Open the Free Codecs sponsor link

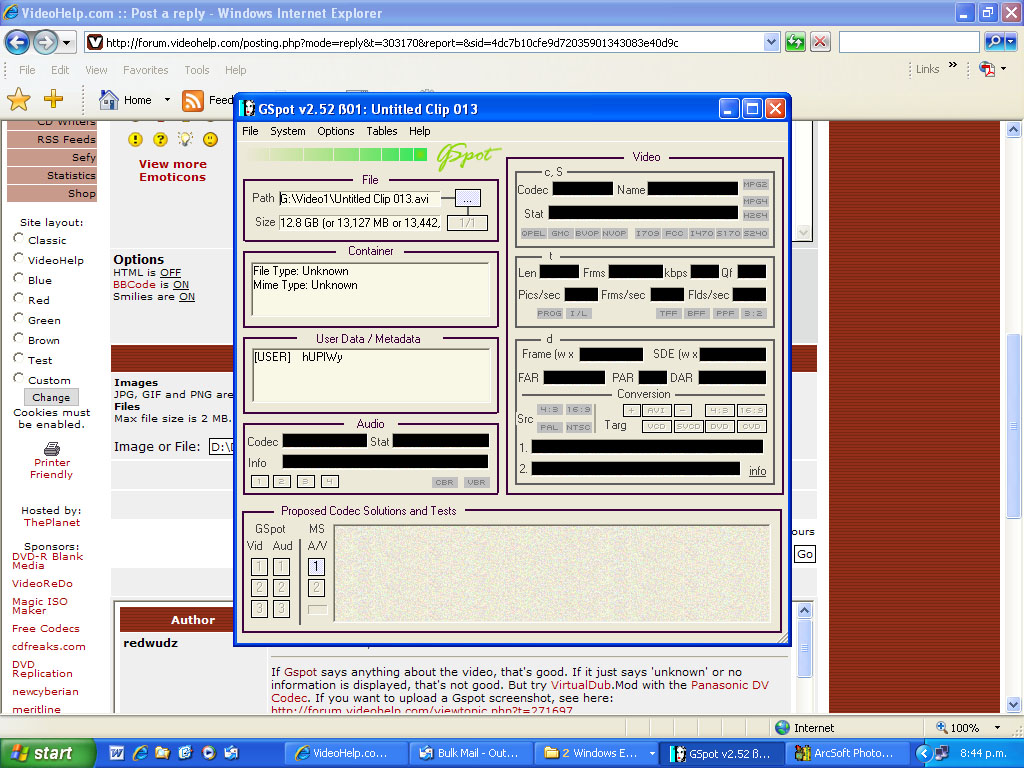[46, 628]
